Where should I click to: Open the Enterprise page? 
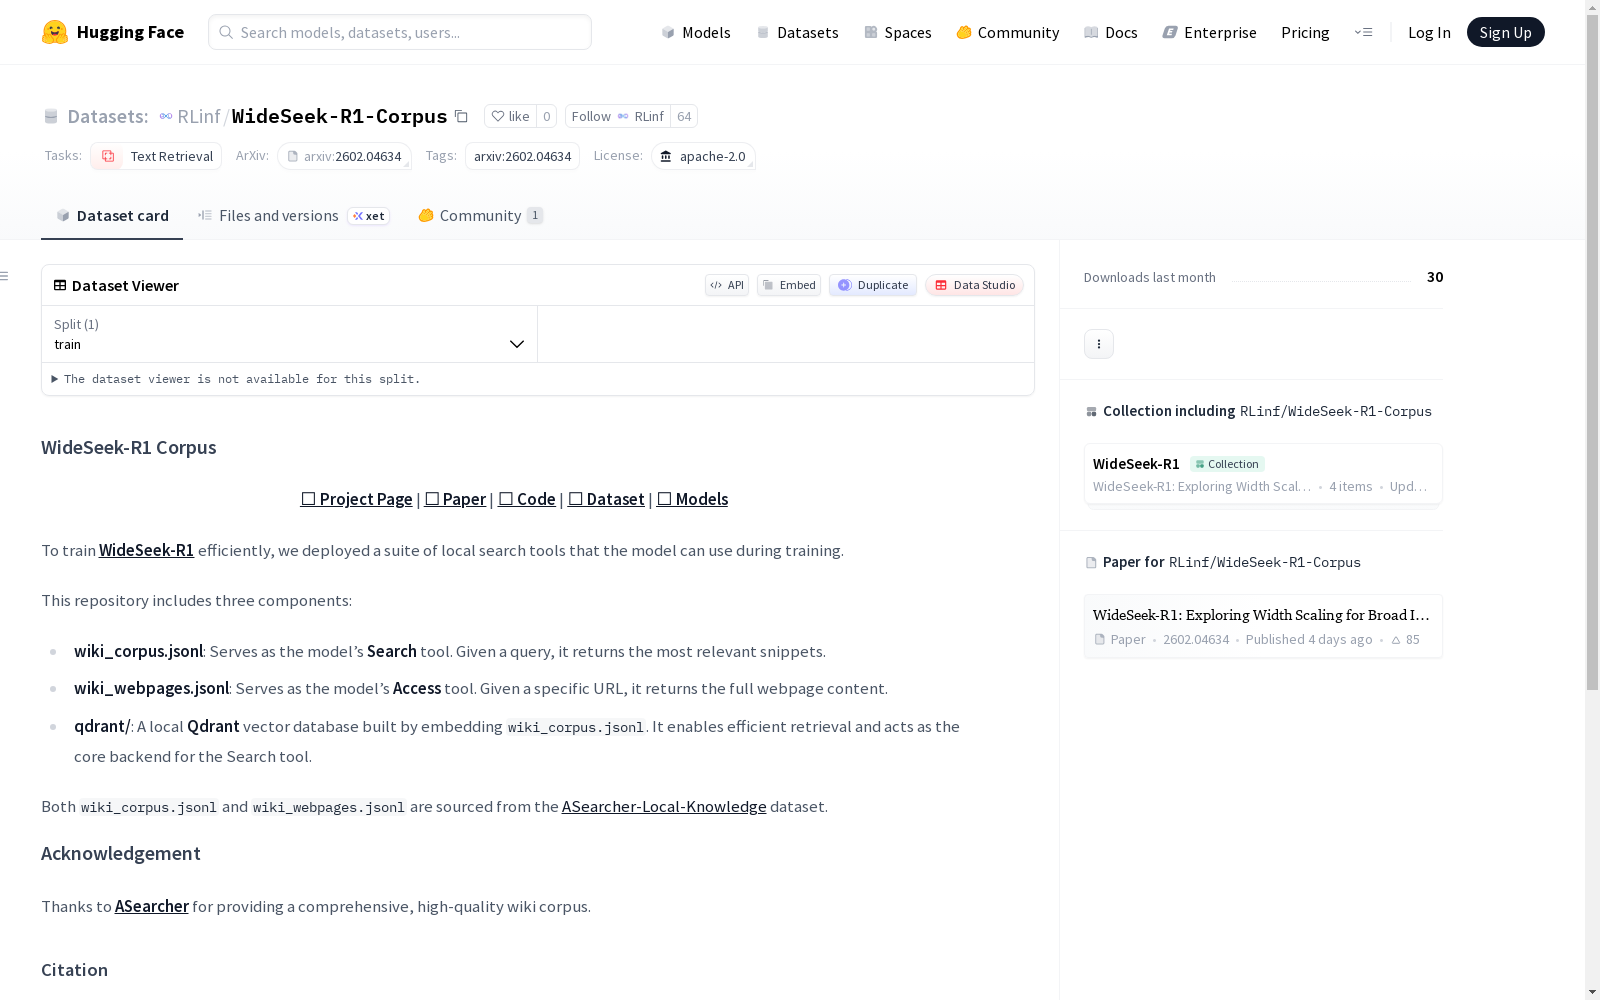(x=1210, y=32)
